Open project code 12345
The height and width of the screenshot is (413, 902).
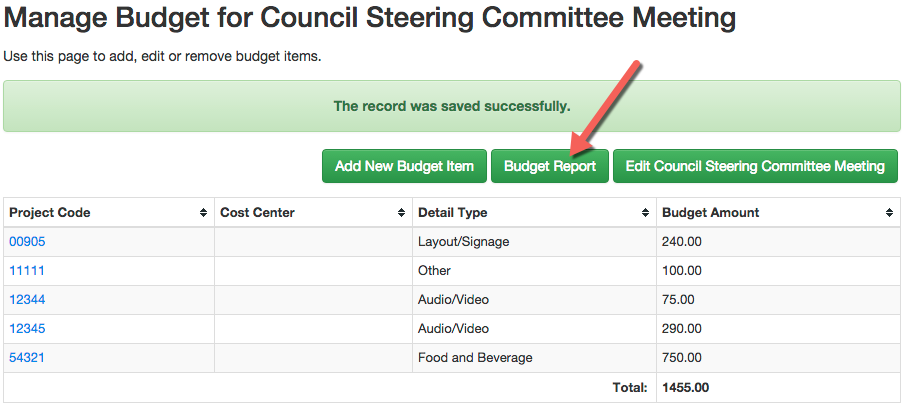(x=27, y=328)
